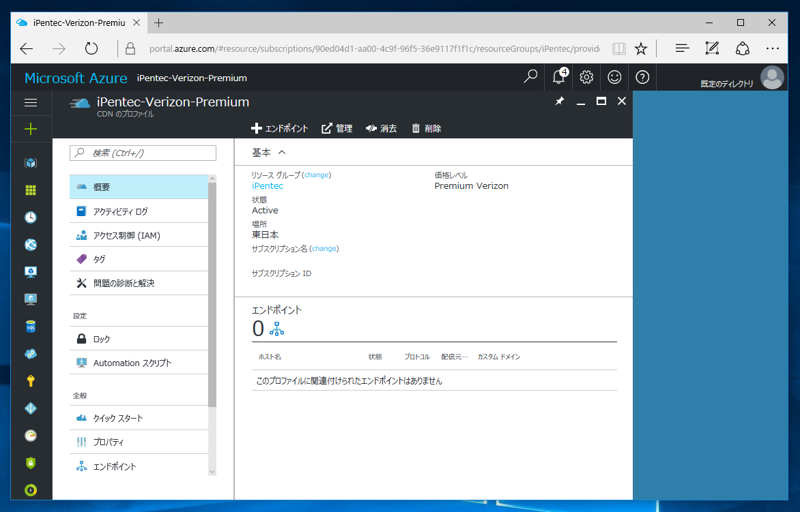Open the SQL databases icon in sidebar
Screen dimensions: 800x512
point(31,326)
